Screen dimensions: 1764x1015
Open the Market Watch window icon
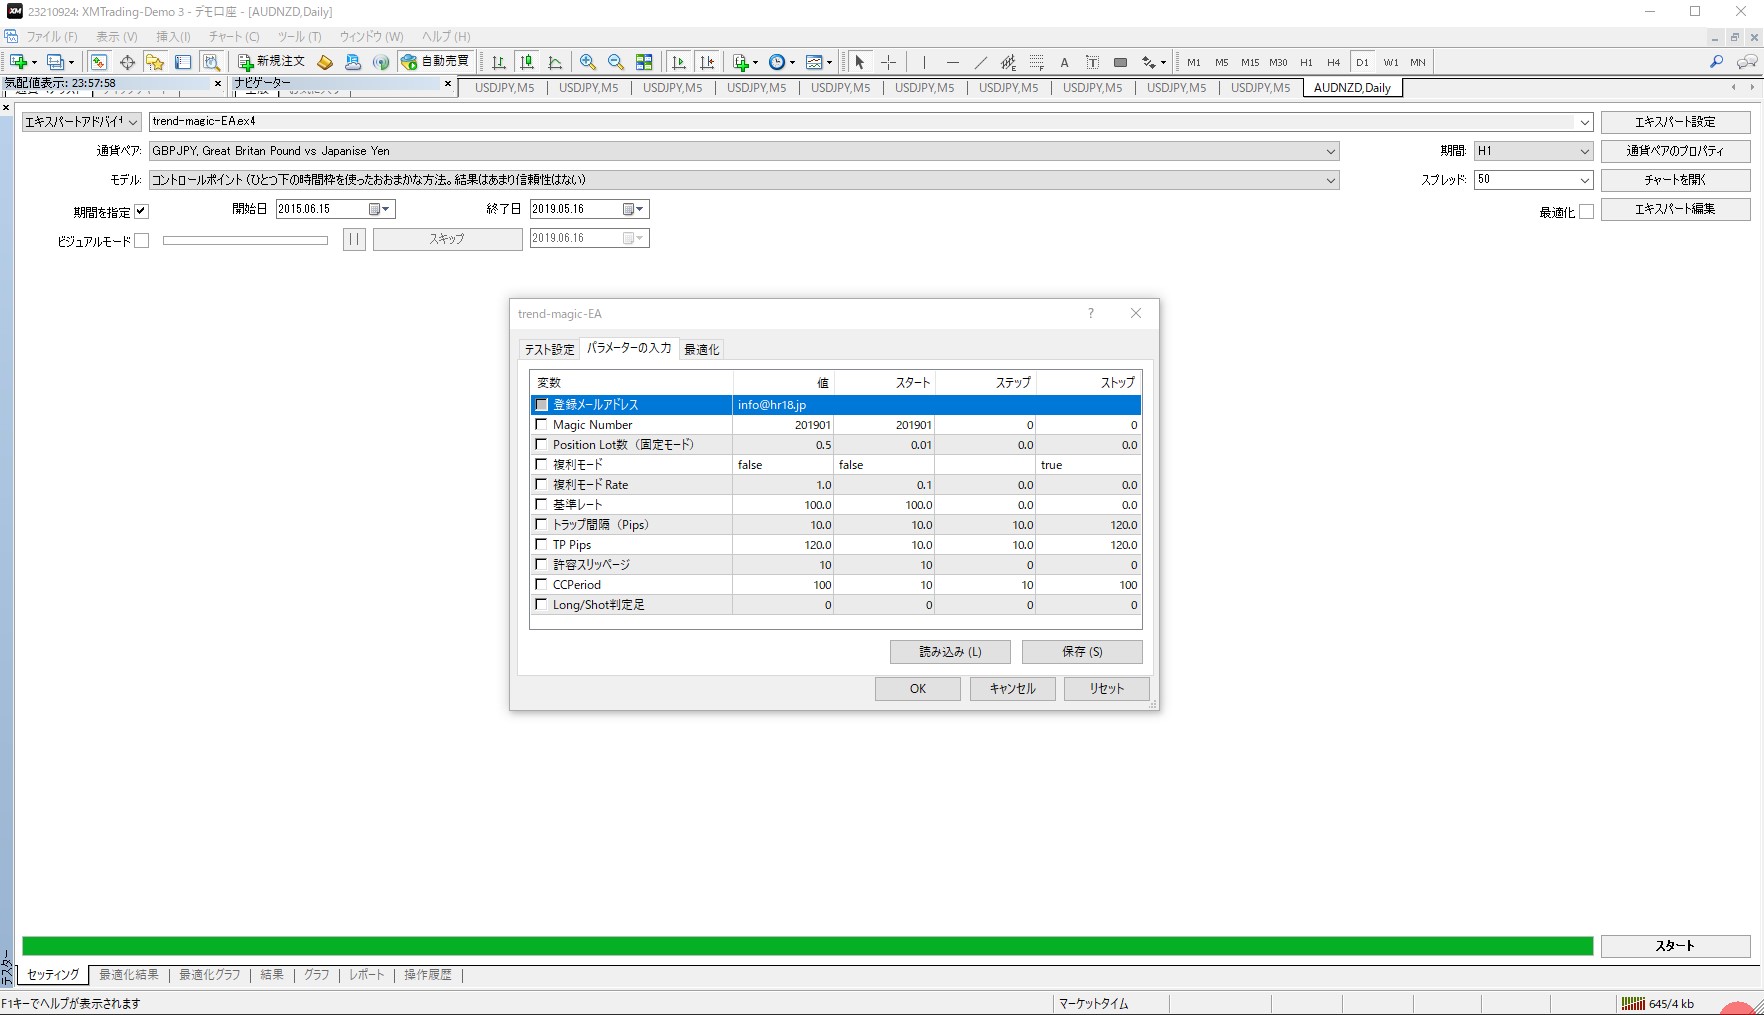coord(98,62)
